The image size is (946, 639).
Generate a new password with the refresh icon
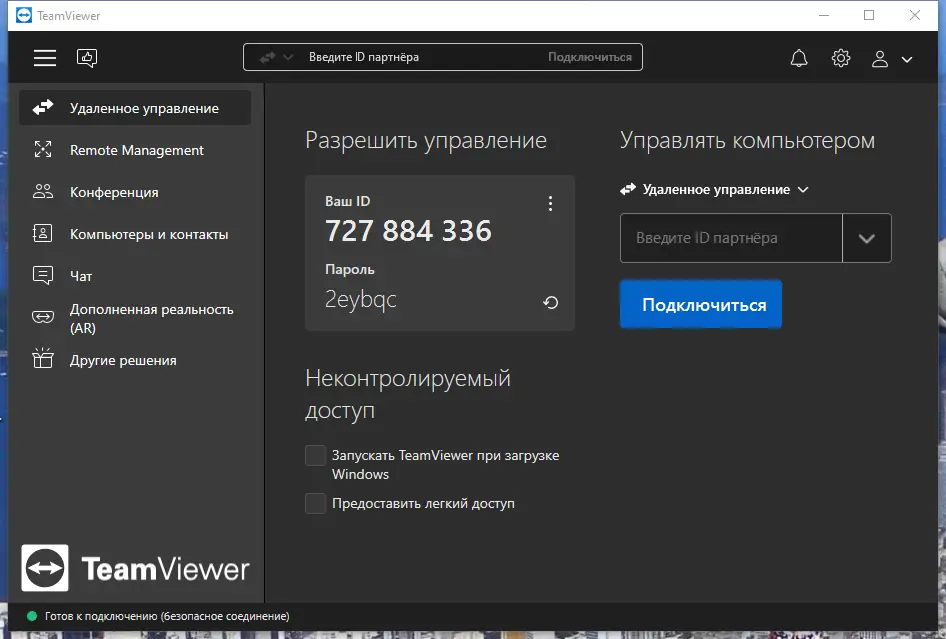(550, 302)
